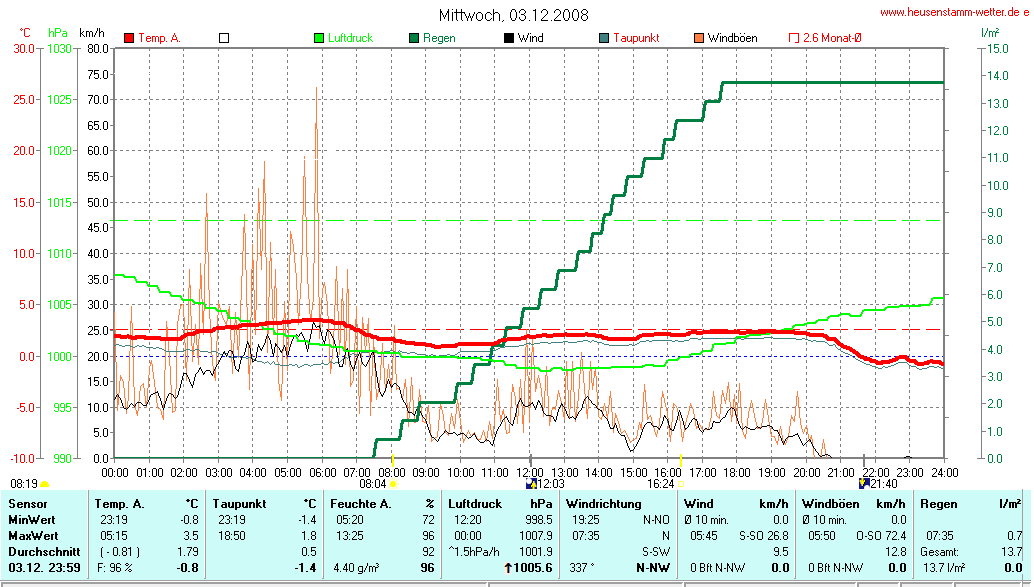The width and height of the screenshot is (1034, 587).
Task: Click the sunrise sun icon at 08:04
Action: [x=392, y=484]
